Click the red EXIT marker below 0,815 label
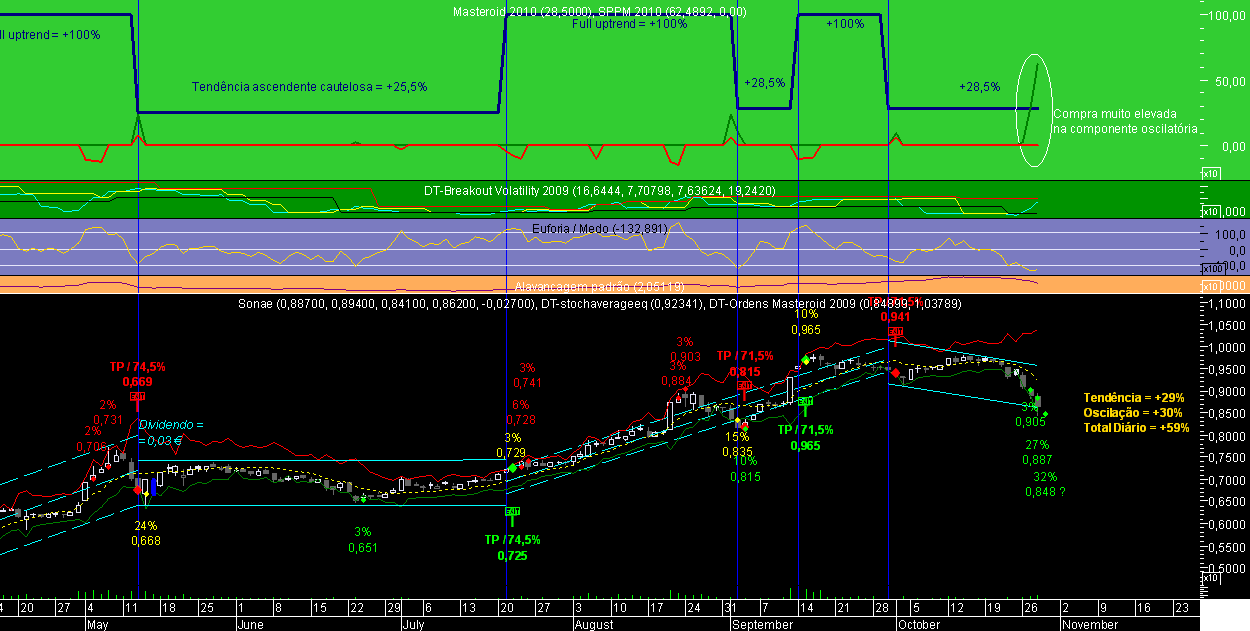 744,386
